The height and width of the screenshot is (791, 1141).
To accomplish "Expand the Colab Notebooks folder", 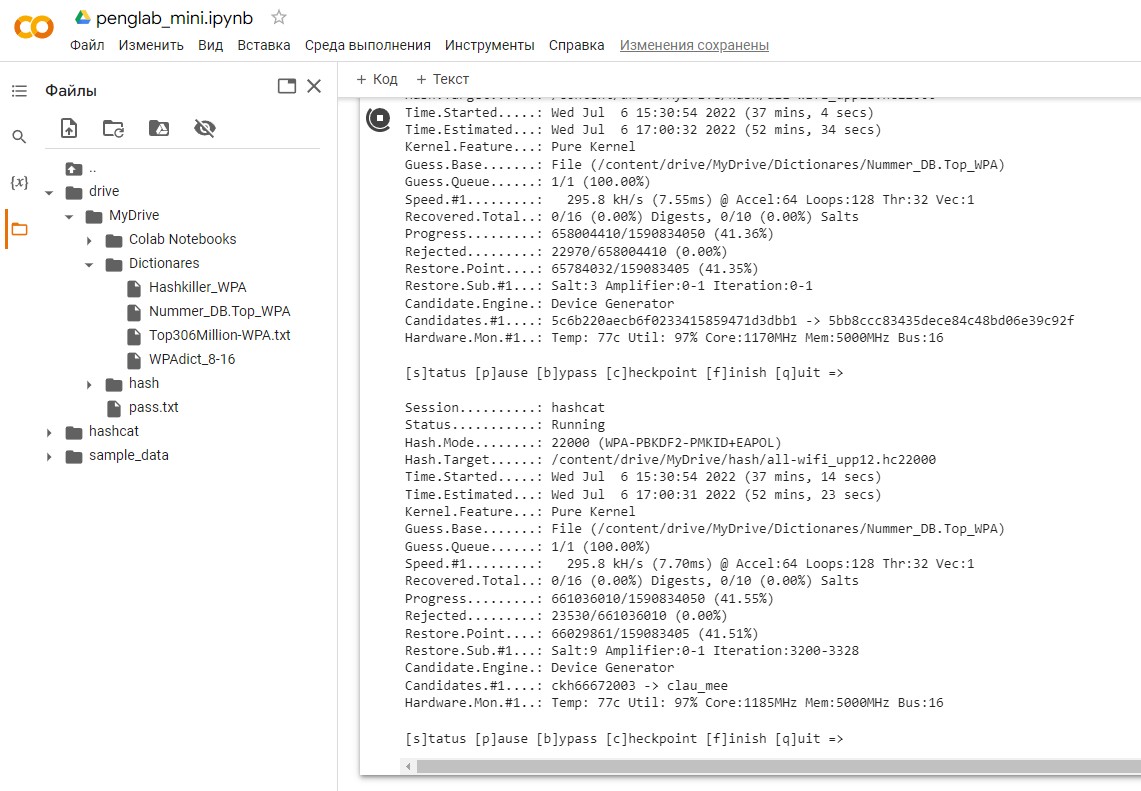I will [89, 240].
